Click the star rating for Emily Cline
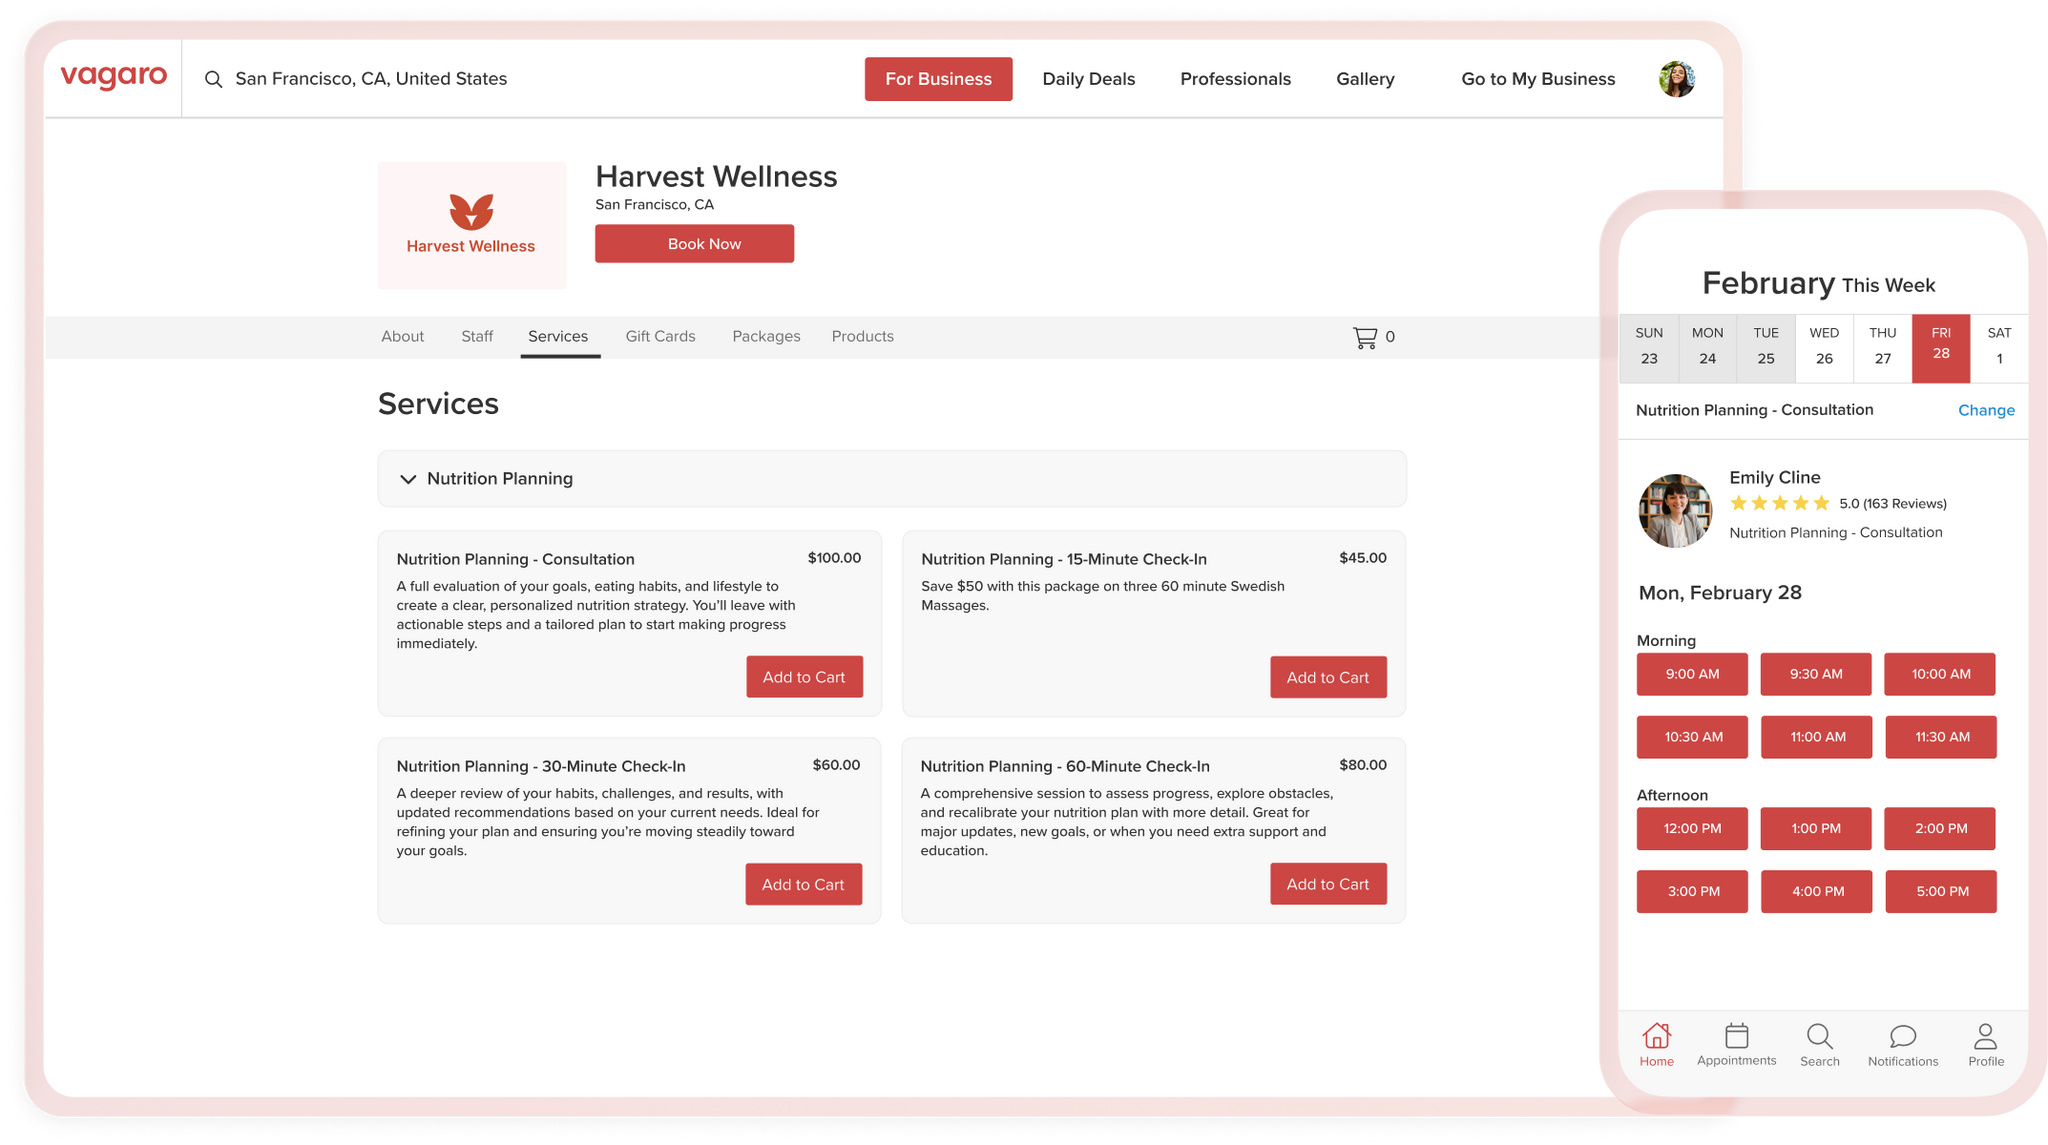 [1780, 503]
